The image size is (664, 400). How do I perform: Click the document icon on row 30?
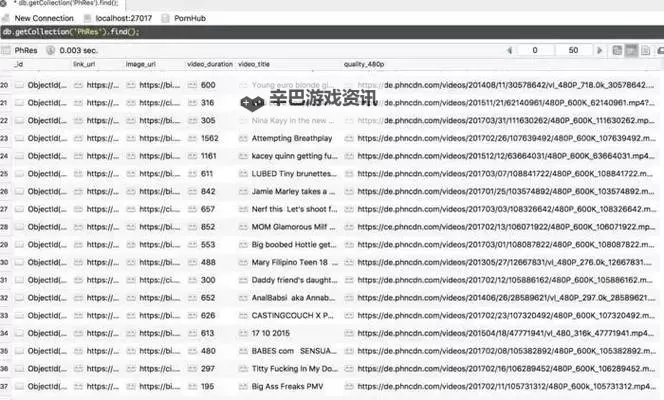pyautogui.click(x=19, y=262)
